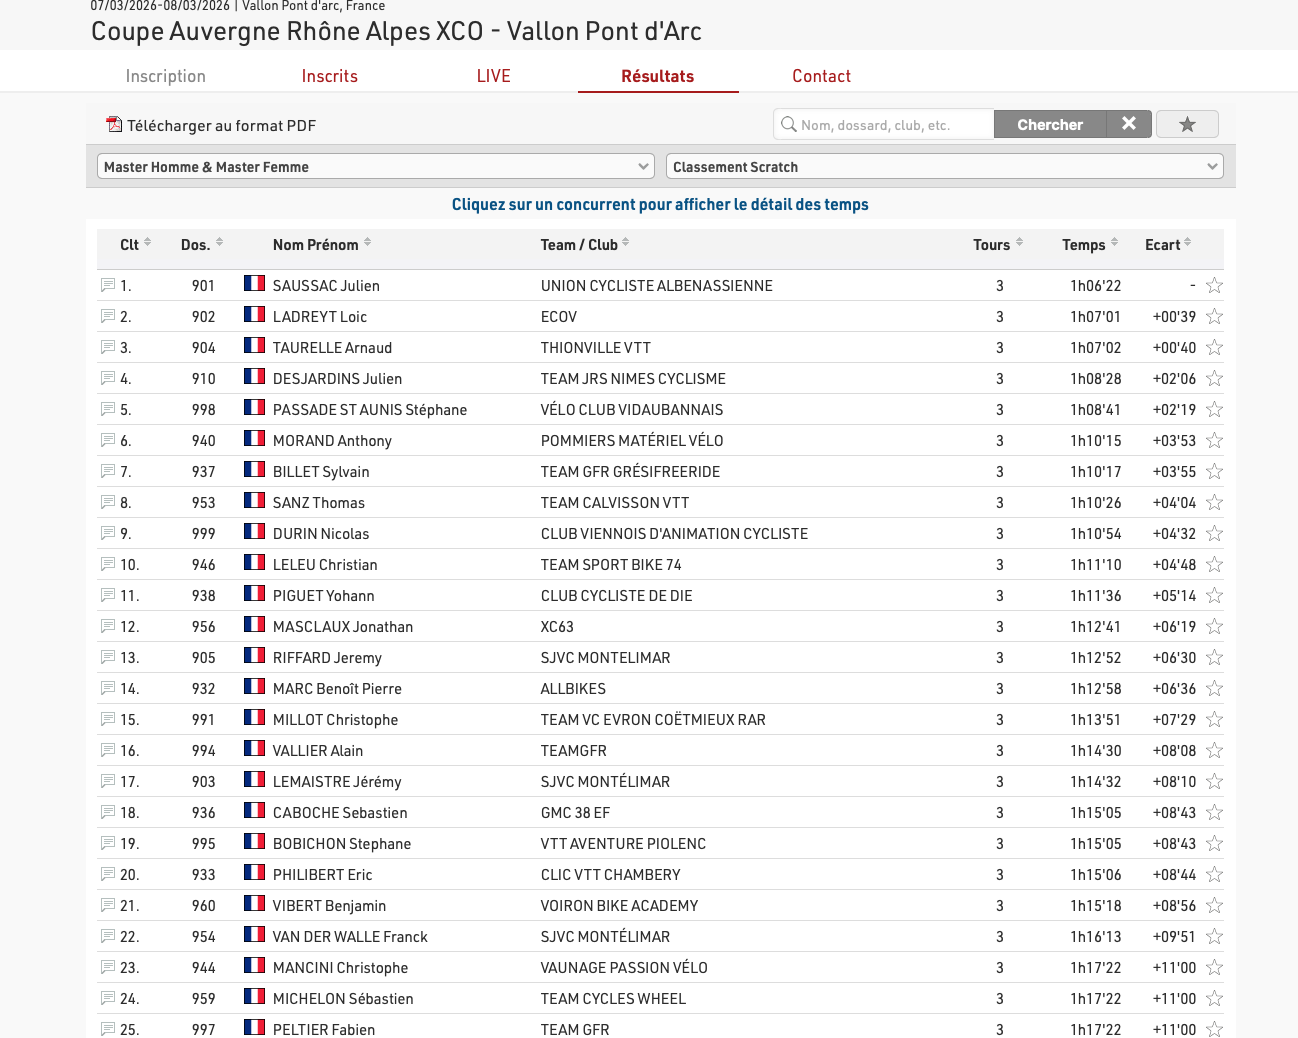Click magnifier icon in search field

pyautogui.click(x=789, y=125)
